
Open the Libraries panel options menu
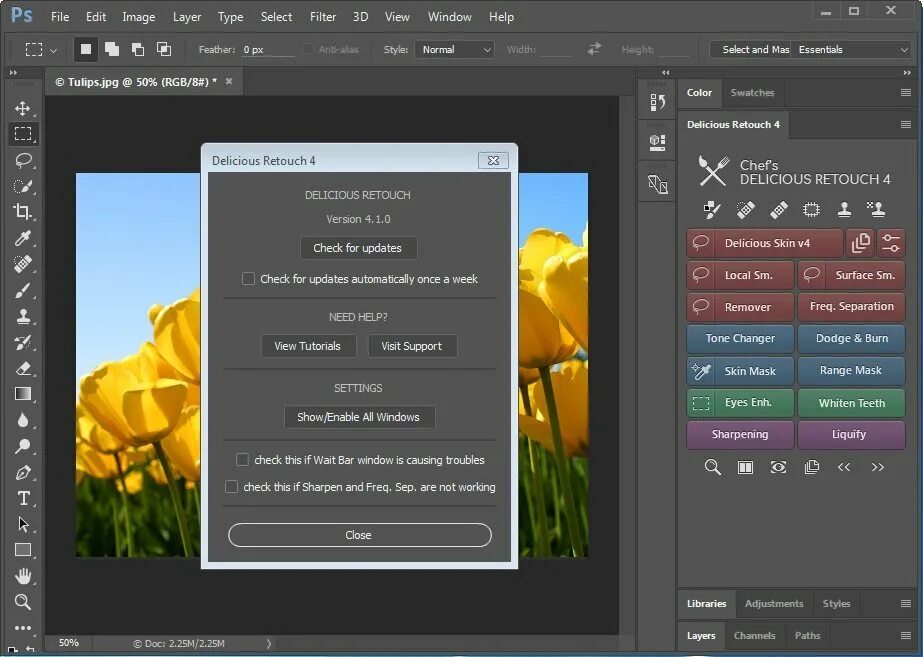coord(906,603)
